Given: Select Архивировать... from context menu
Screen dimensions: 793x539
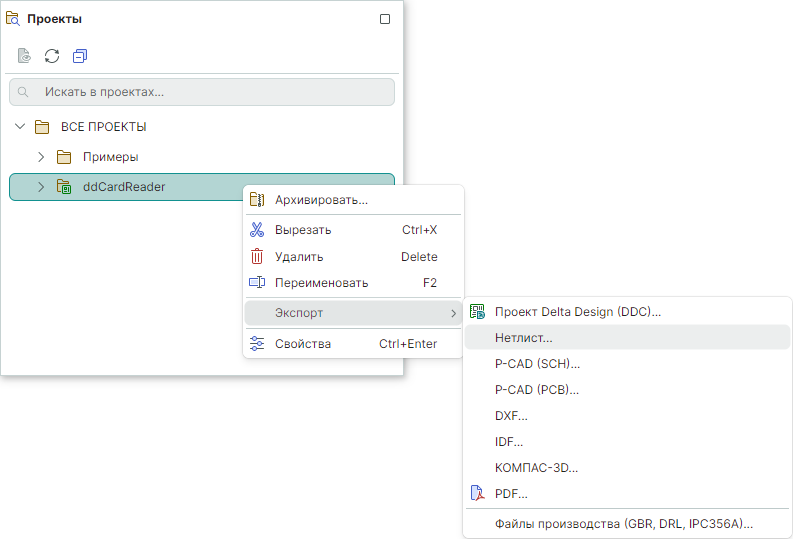Looking at the screenshot, I should coord(321,200).
